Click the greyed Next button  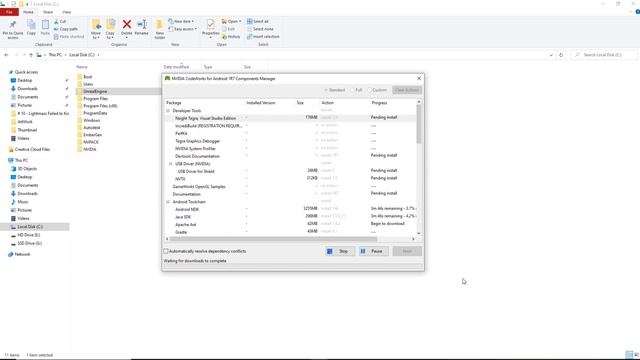(x=407, y=251)
